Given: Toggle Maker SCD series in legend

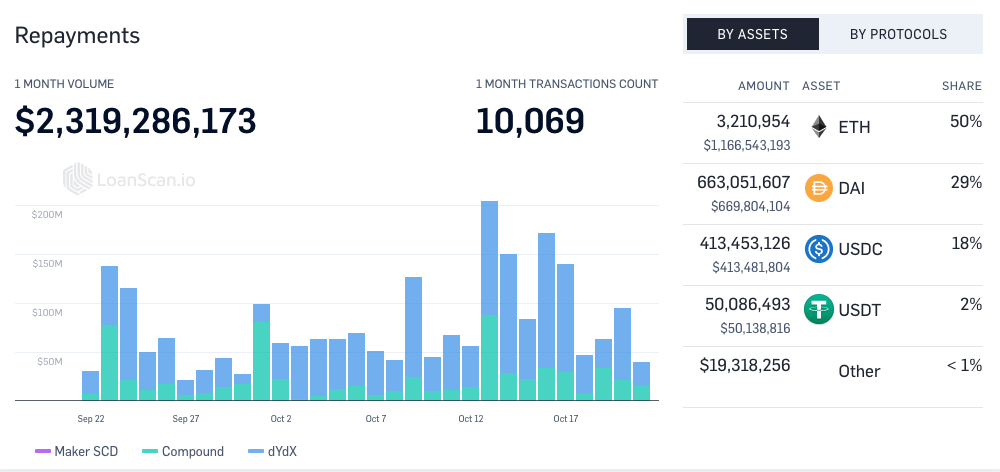Looking at the screenshot, I should coord(77,452).
